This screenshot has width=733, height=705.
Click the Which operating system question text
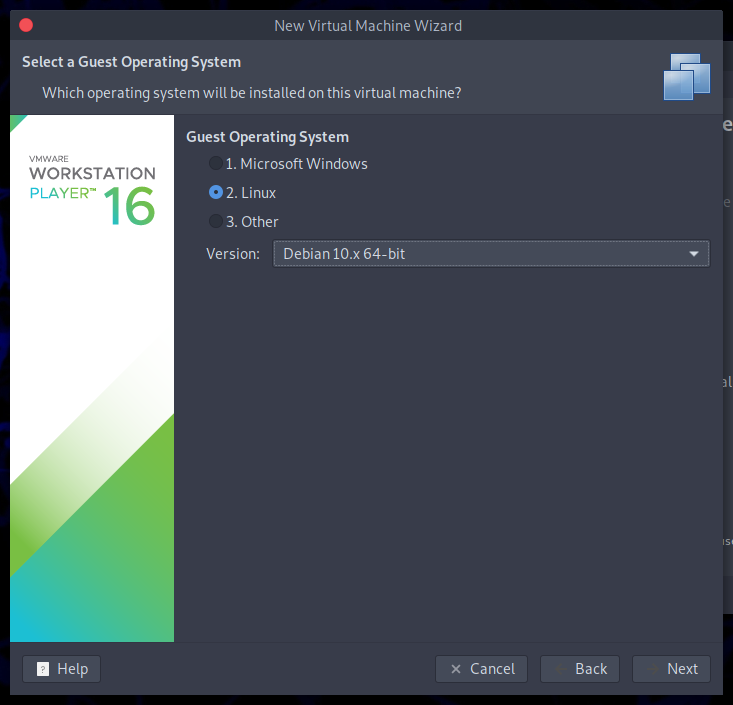(251, 92)
